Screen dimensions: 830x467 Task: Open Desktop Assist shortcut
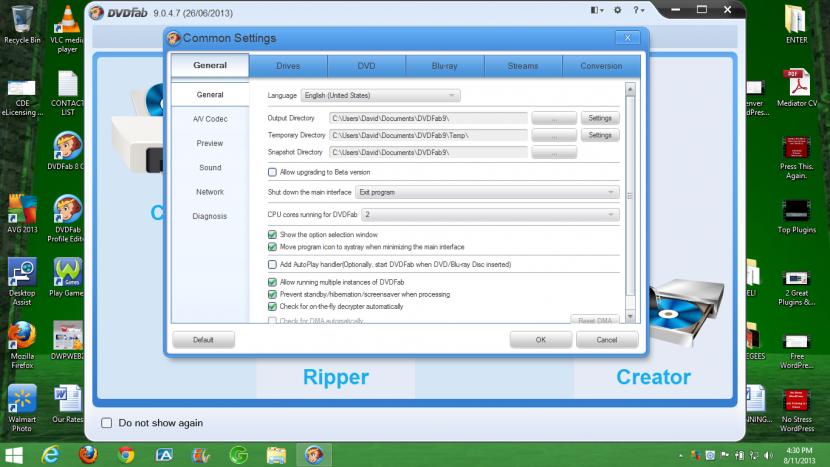(22, 282)
